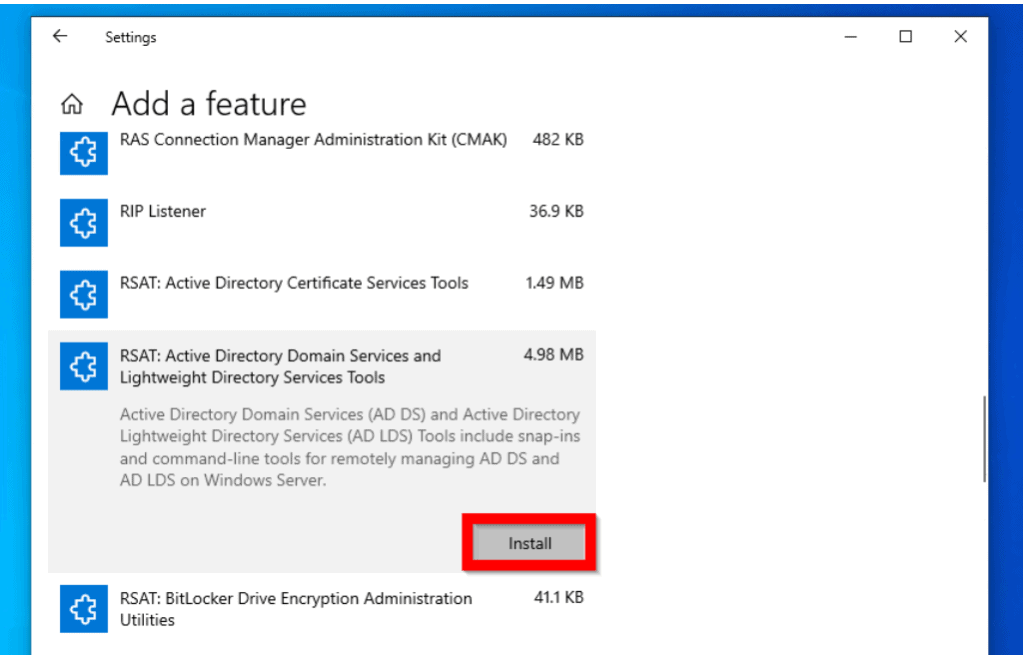1024x655 pixels.
Task: Click the "Add a feature" page heading
Action: coord(209,104)
